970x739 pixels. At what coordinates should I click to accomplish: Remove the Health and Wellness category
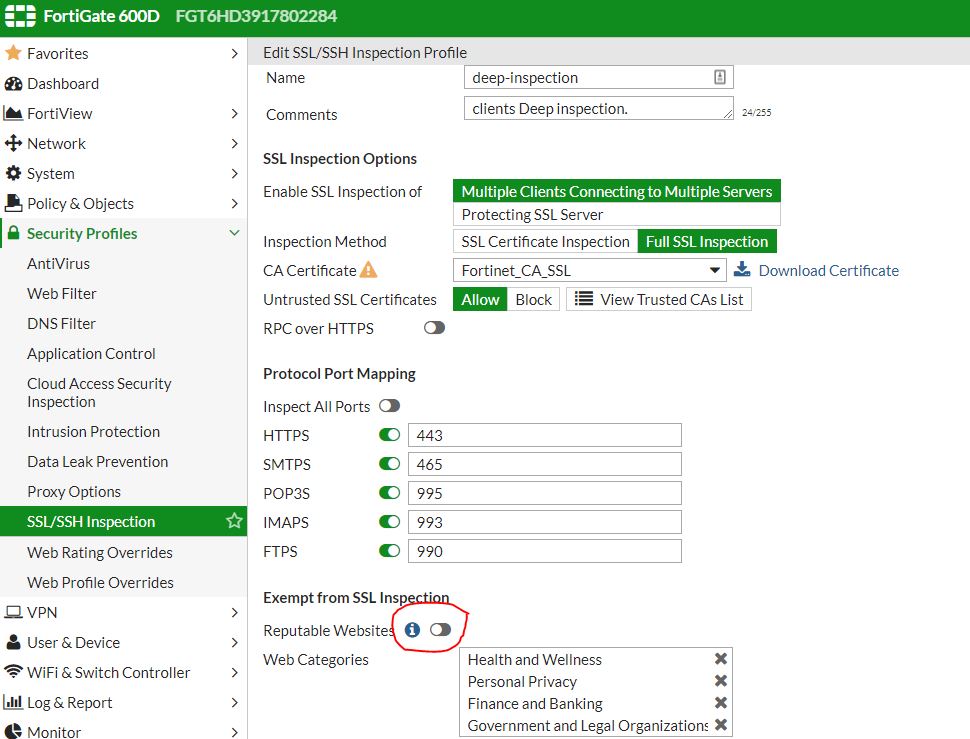(720, 659)
